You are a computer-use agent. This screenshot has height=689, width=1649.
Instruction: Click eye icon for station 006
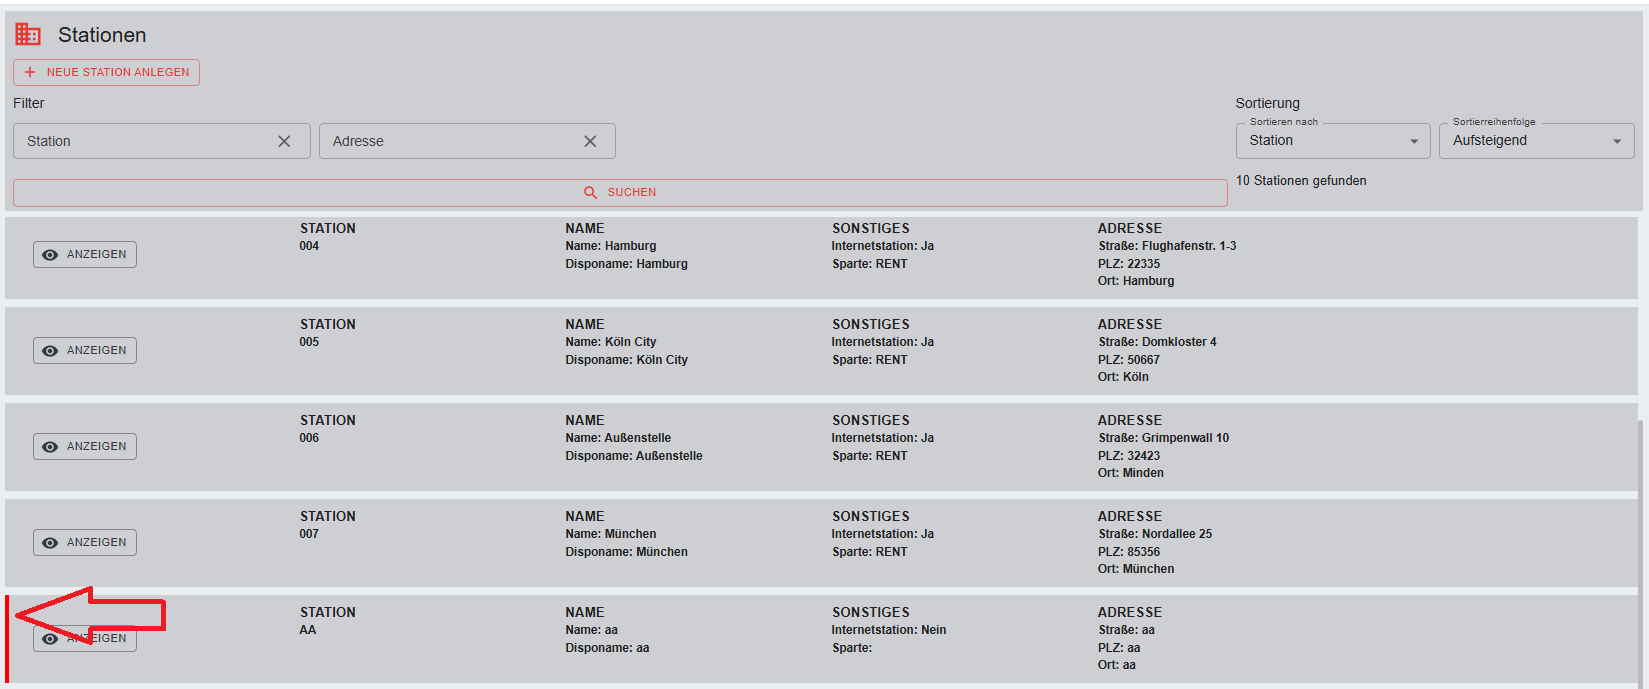pyautogui.click(x=50, y=447)
